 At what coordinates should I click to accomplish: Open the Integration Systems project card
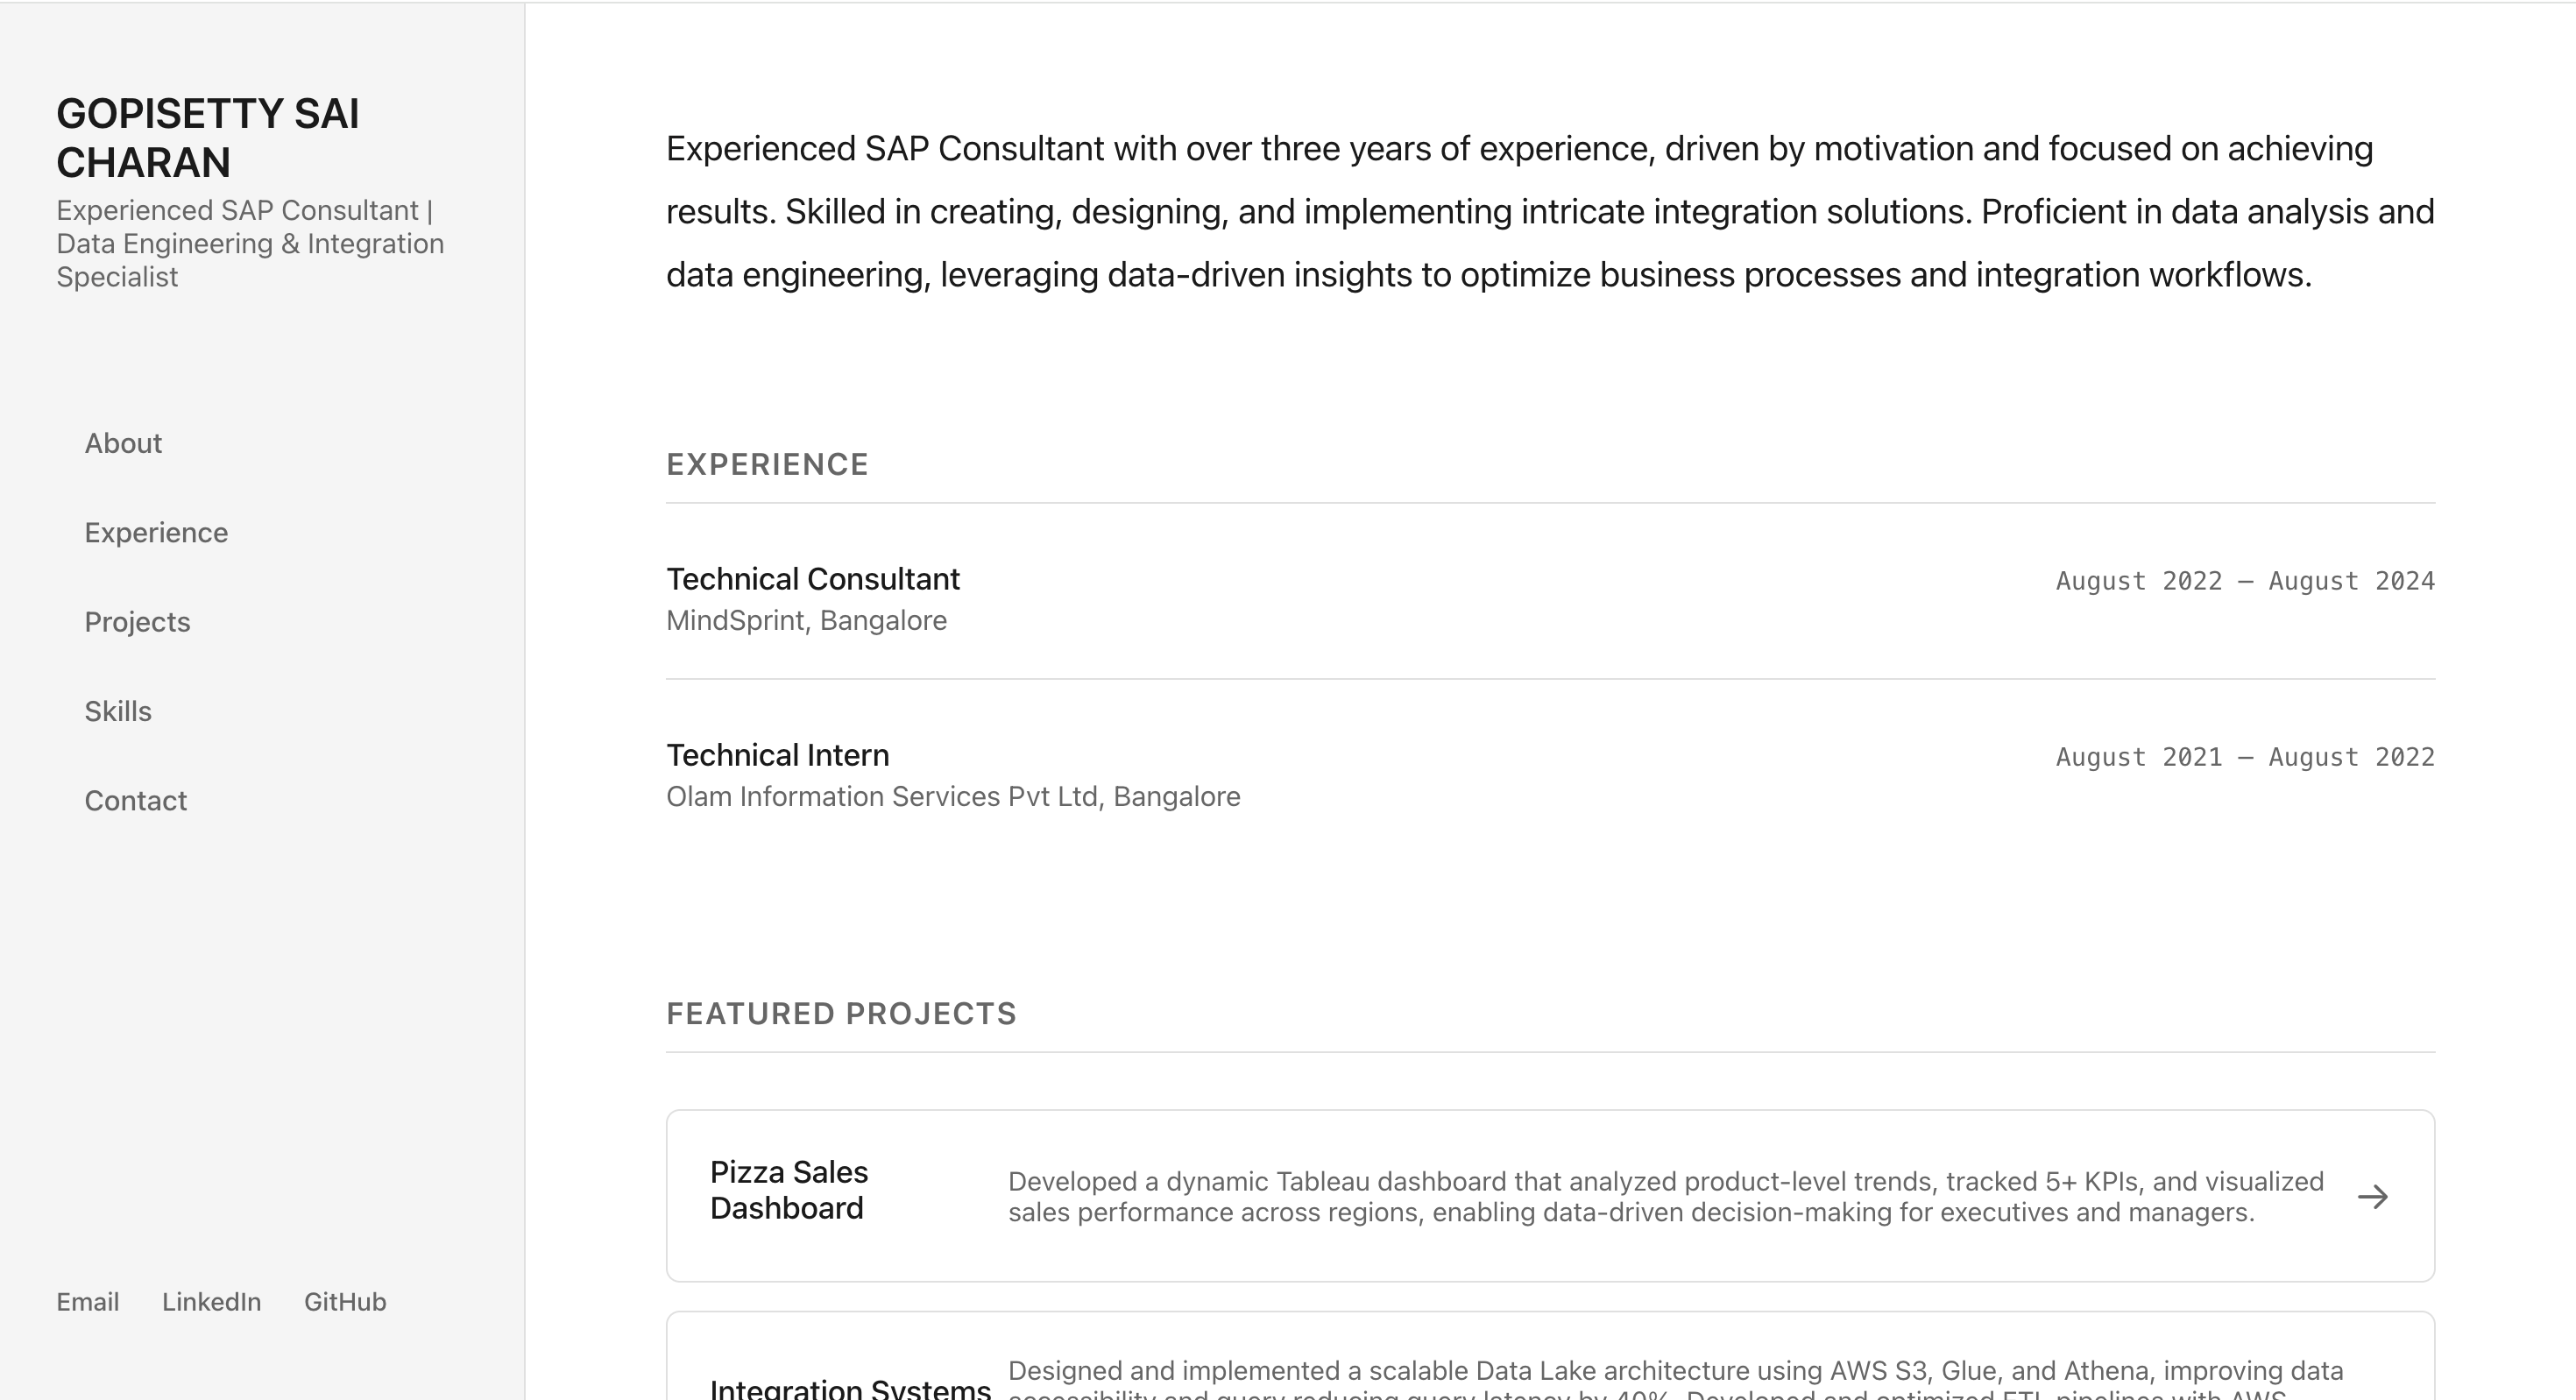pyautogui.click(x=850, y=1386)
